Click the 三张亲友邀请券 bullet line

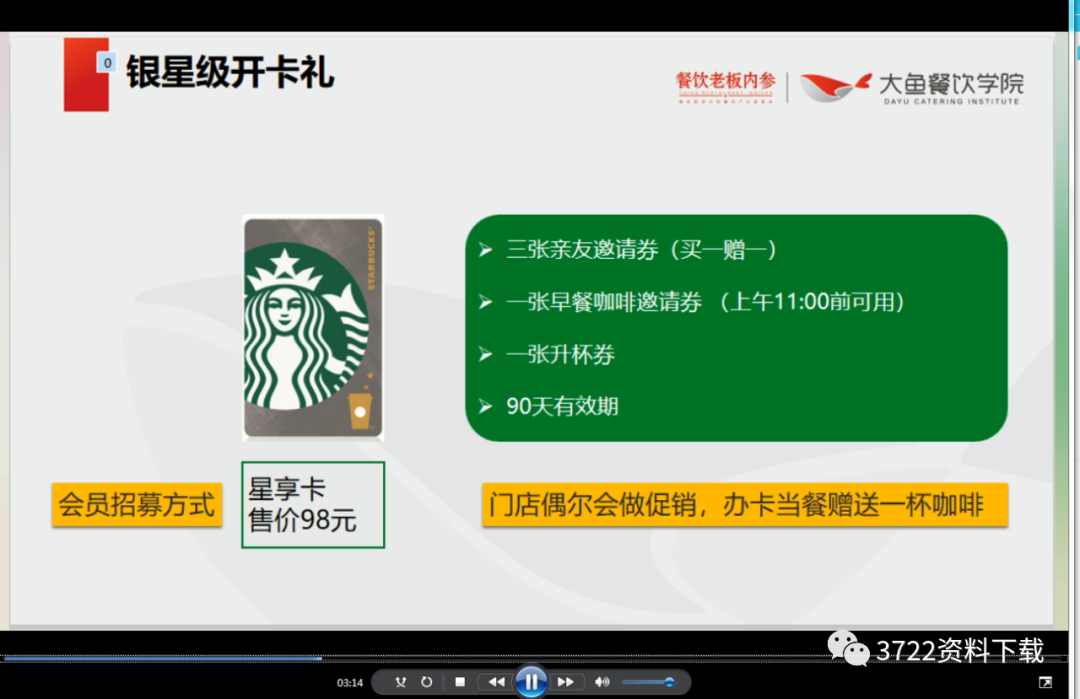click(x=628, y=249)
